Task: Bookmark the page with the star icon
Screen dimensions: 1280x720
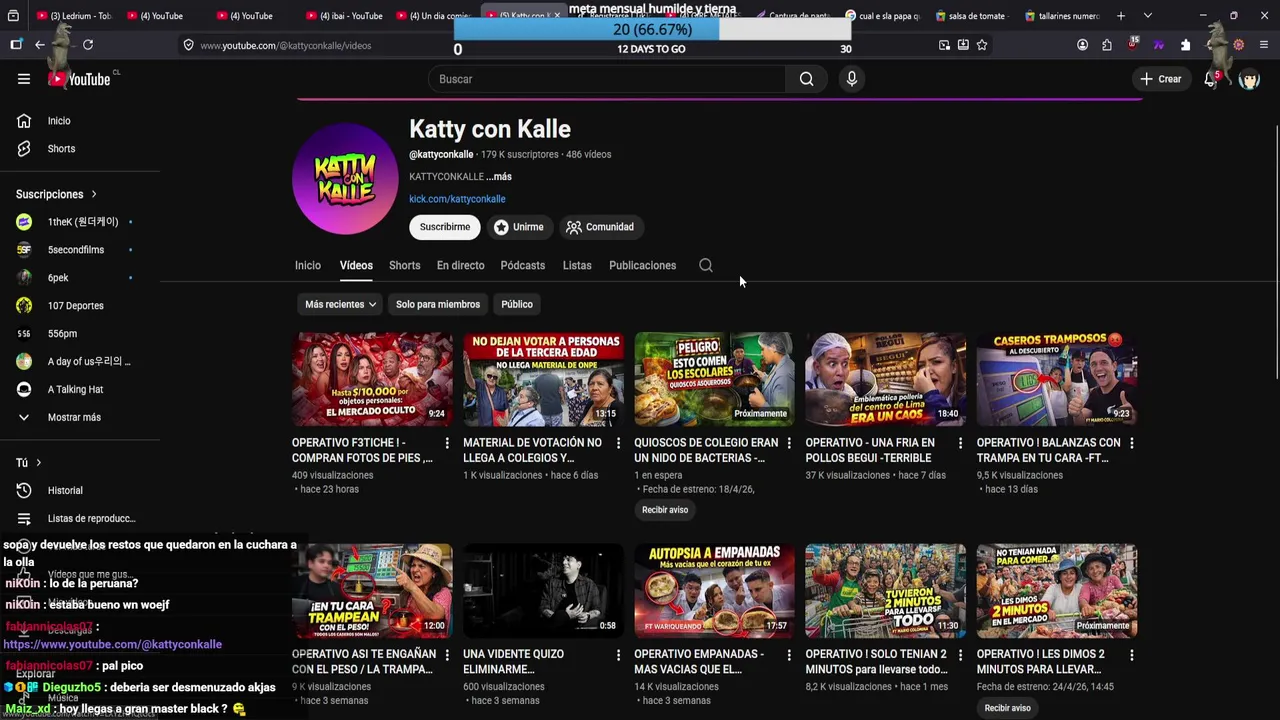Action: click(x=982, y=45)
